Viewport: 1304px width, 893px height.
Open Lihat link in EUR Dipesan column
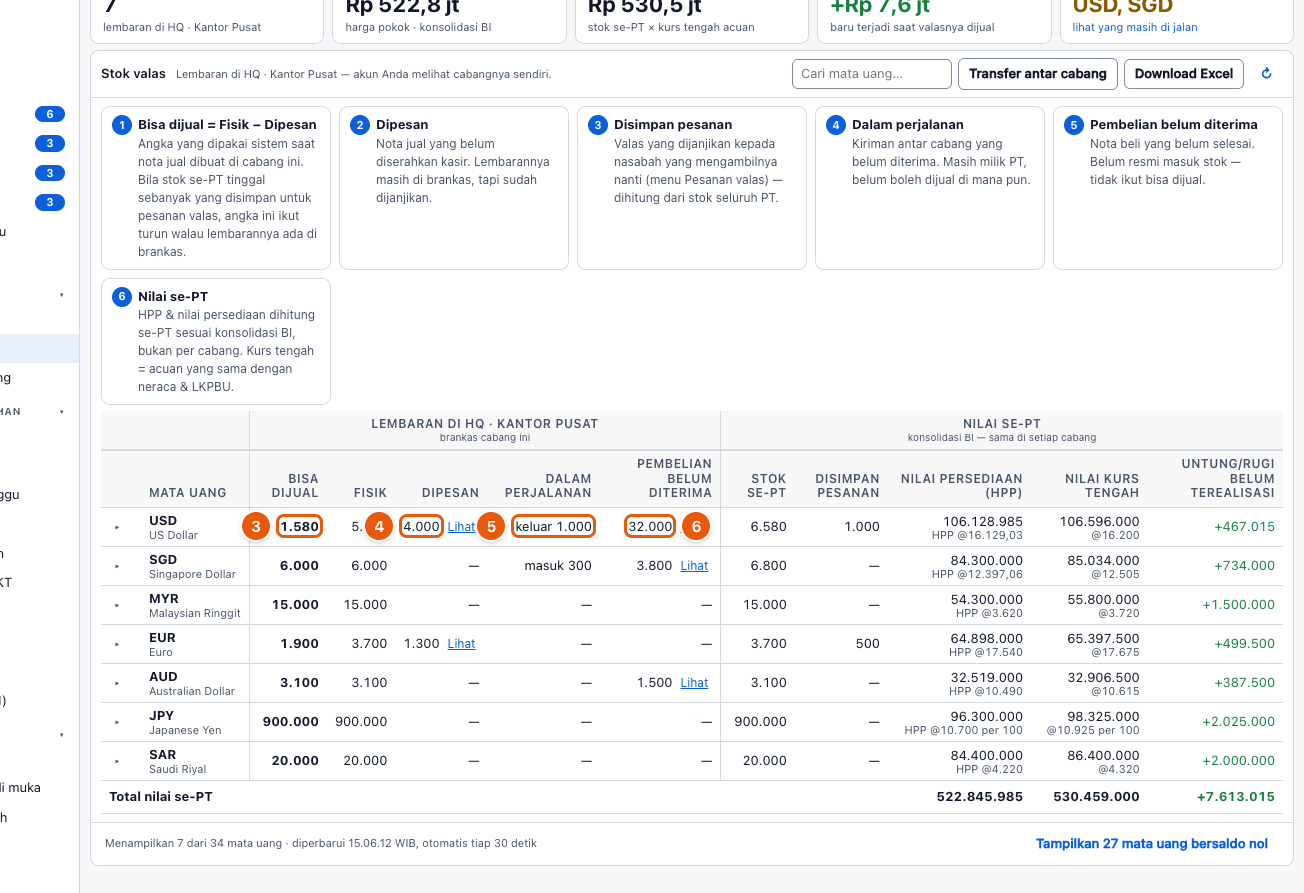coord(461,644)
